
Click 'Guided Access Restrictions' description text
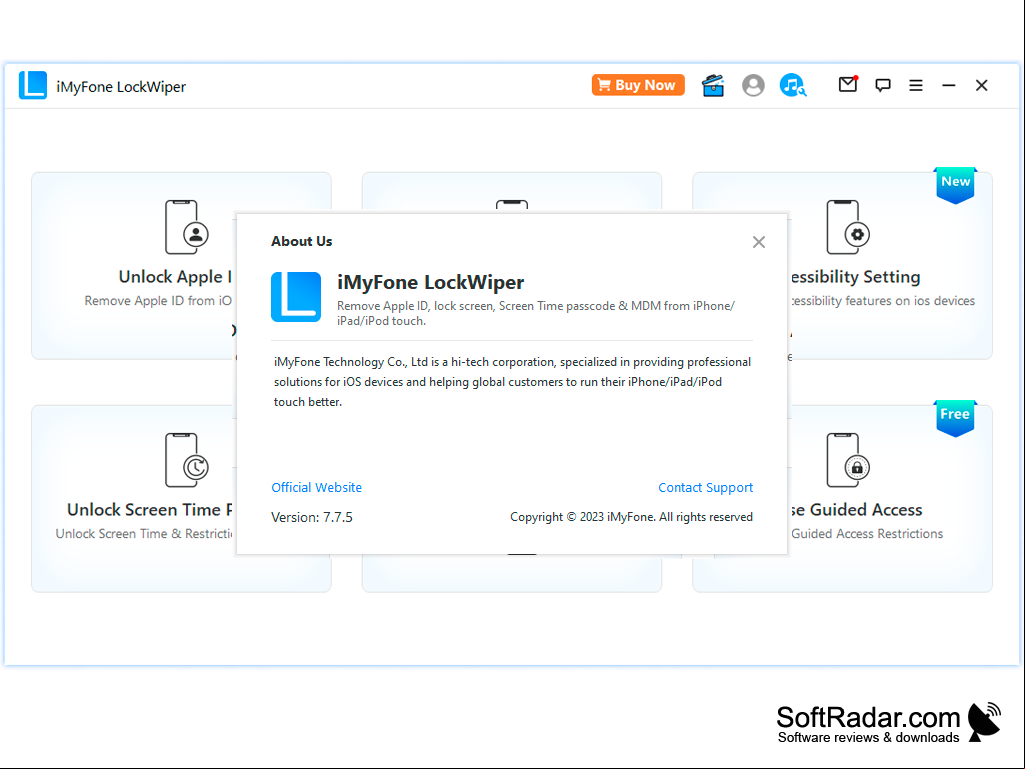[867, 534]
